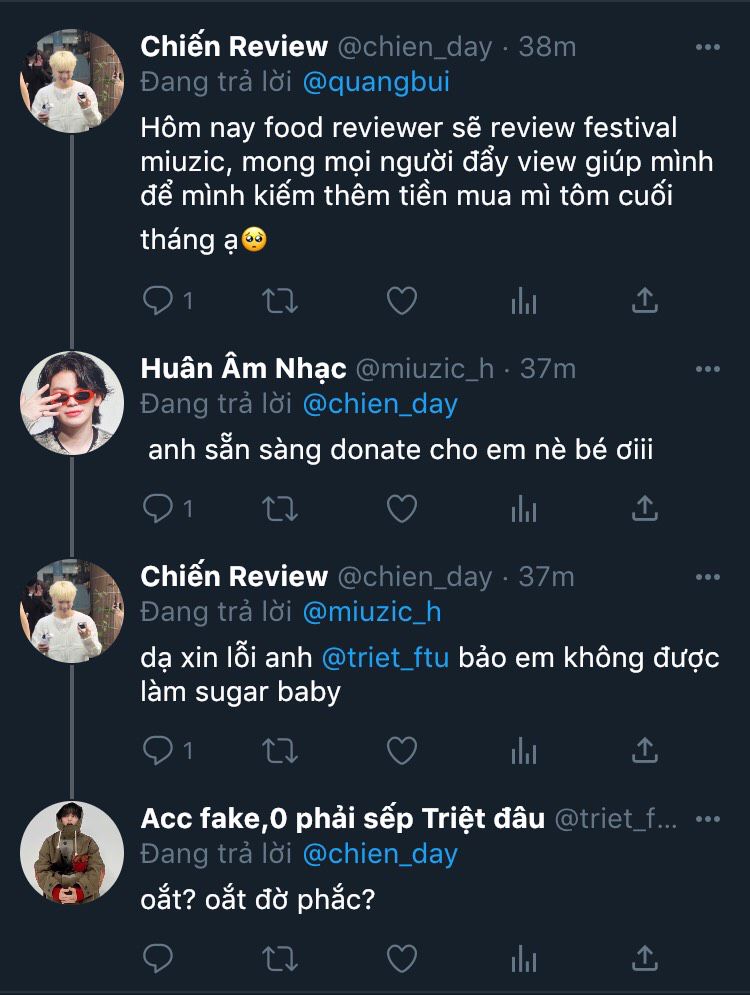Retweet the food reviewer festival tweet
Image resolution: width=750 pixels, height=995 pixels.
(x=280, y=300)
